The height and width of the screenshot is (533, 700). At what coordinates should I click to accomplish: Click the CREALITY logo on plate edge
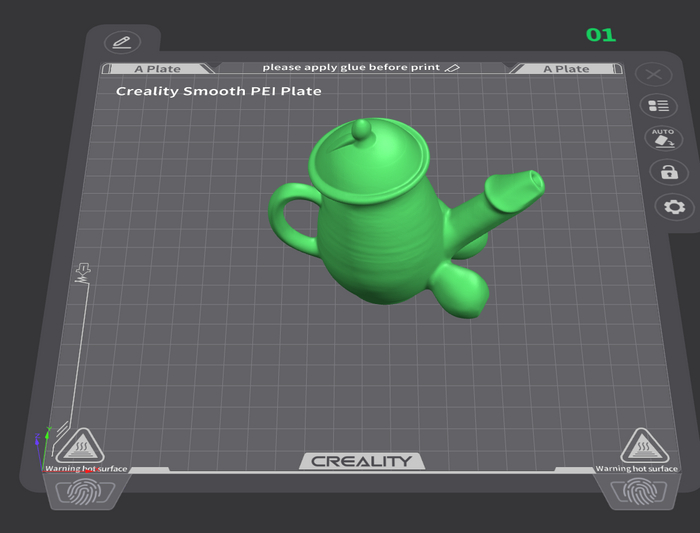tap(361, 461)
